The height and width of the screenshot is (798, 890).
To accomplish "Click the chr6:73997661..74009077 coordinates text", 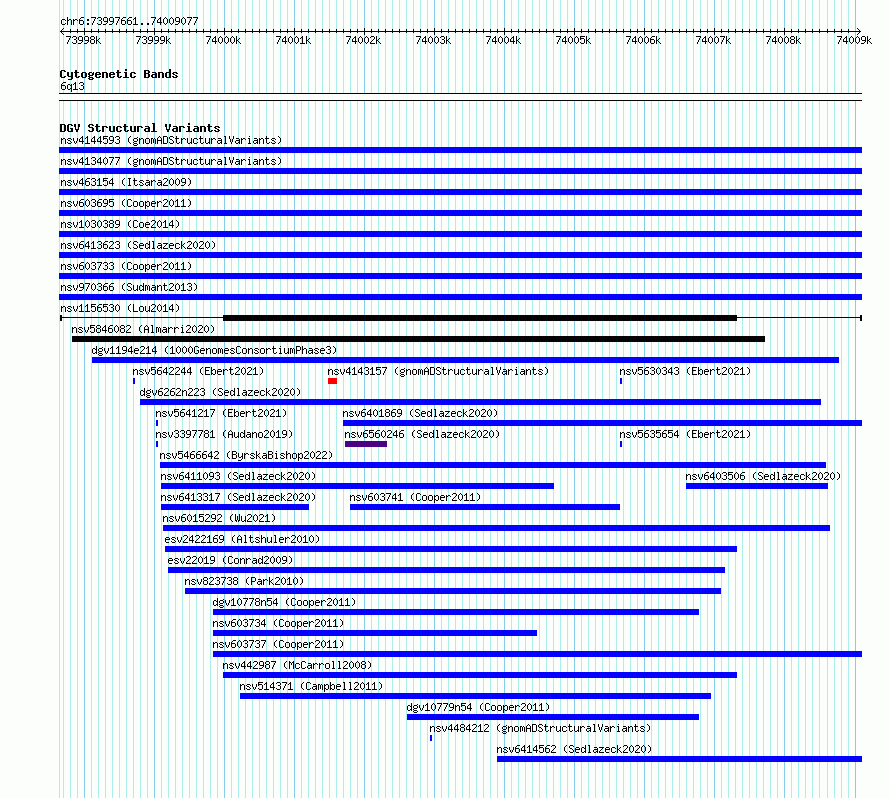I will pyautogui.click(x=129, y=21).
